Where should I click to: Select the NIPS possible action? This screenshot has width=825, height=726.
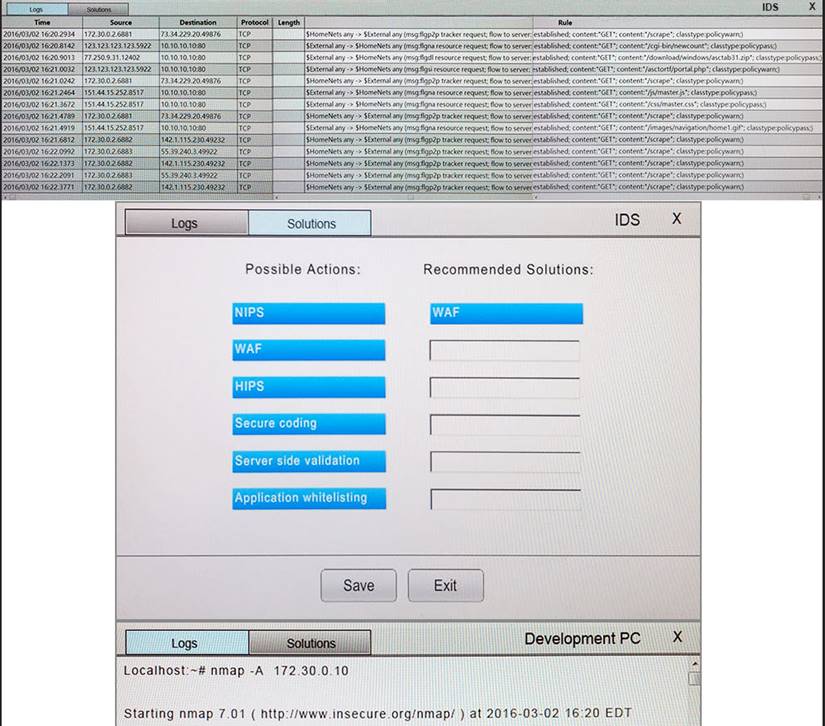(x=310, y=313)
